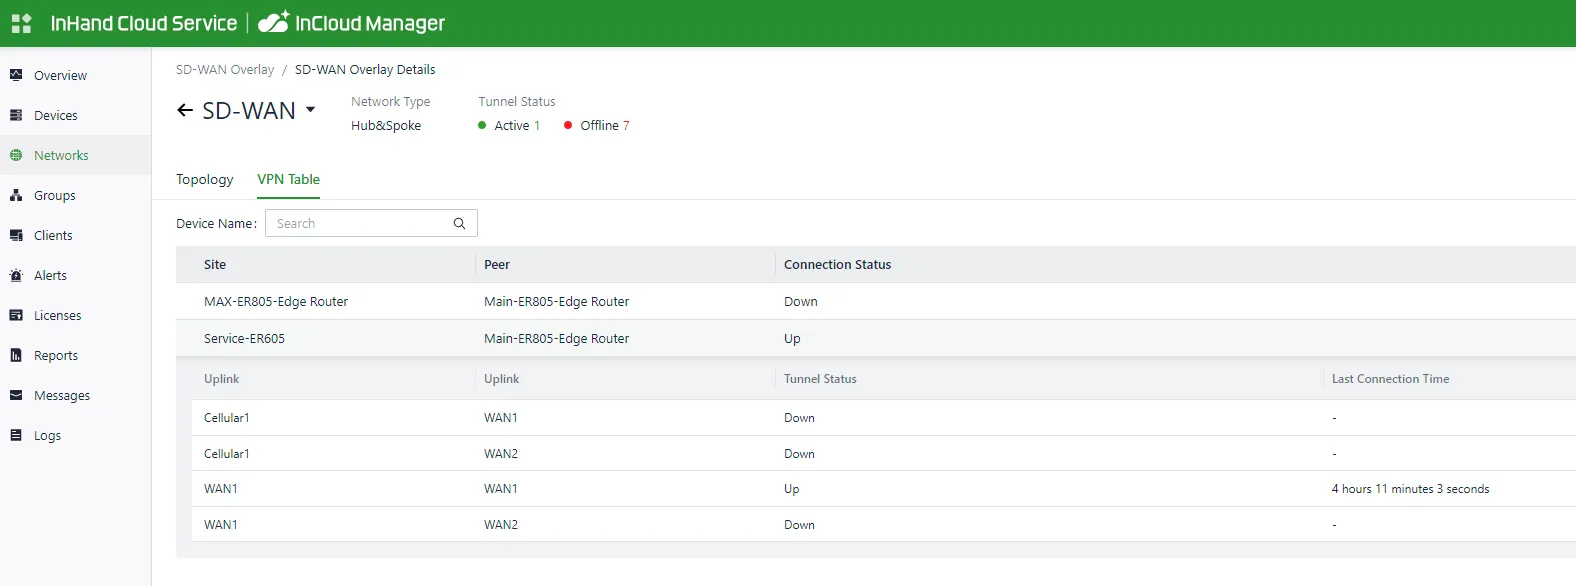Click the Hub&Spoke network type value

point(386,125)
